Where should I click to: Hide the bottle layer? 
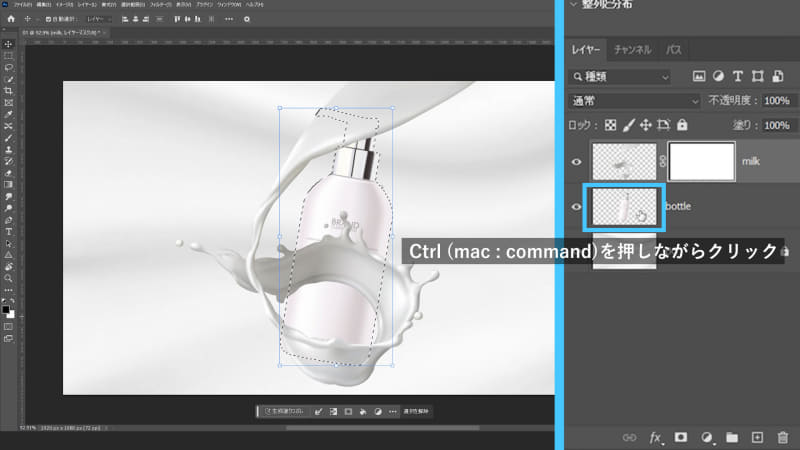577,207
